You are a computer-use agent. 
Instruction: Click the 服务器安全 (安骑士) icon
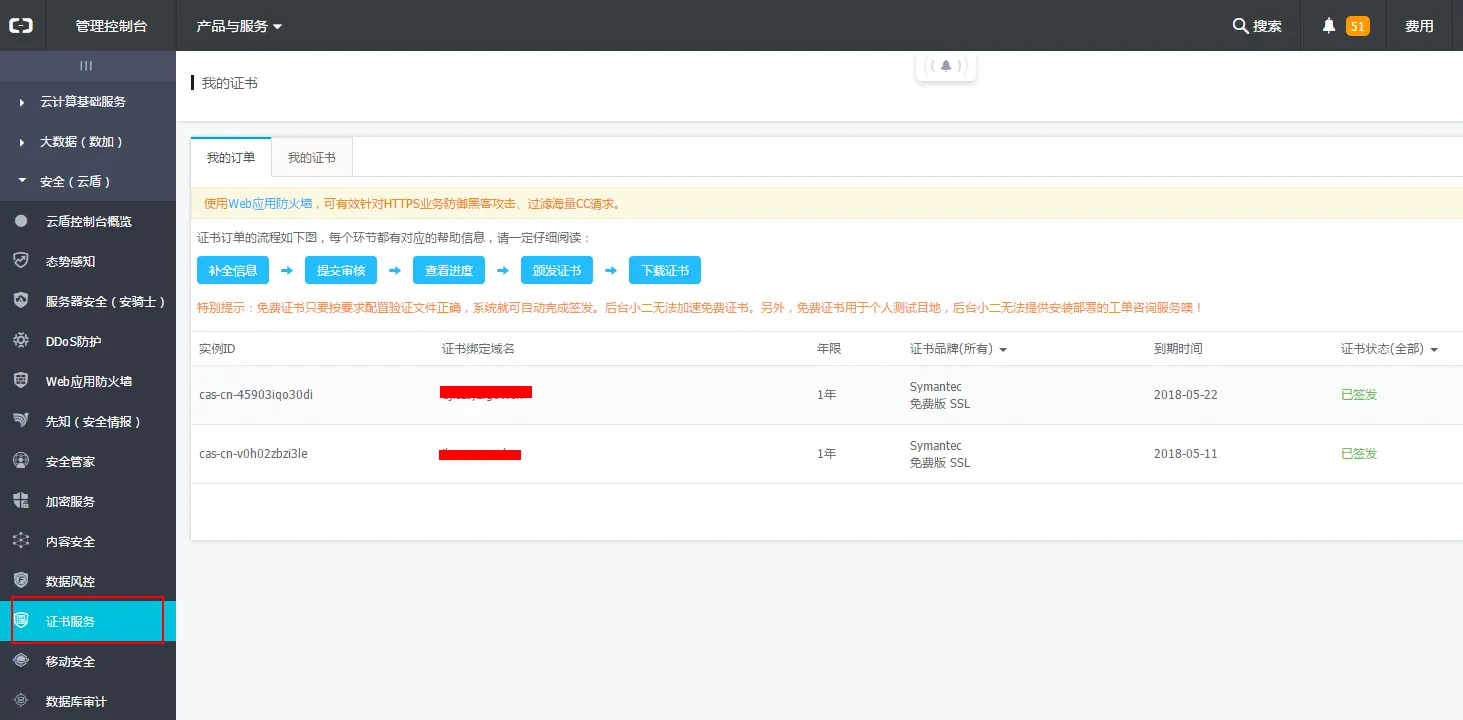click(21, 301)
